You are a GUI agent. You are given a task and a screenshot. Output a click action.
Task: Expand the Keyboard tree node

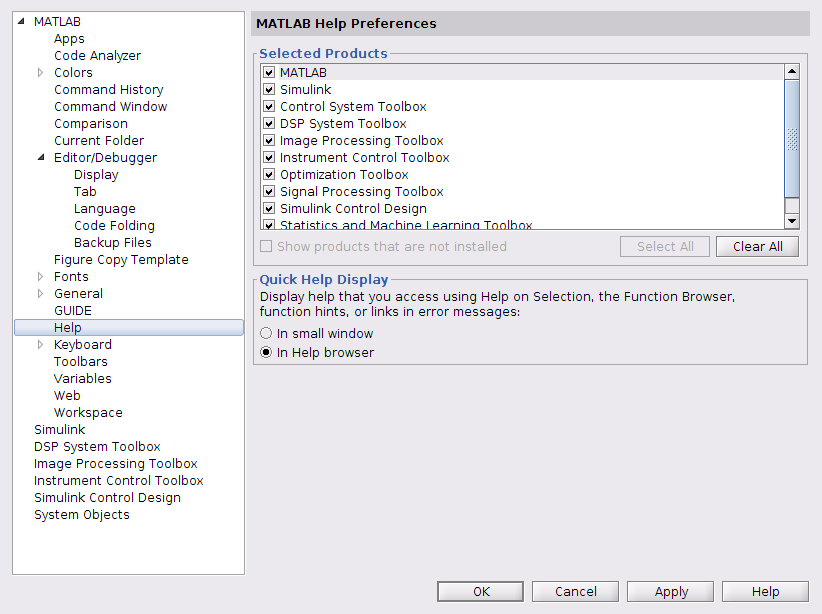tap(40, 344)
